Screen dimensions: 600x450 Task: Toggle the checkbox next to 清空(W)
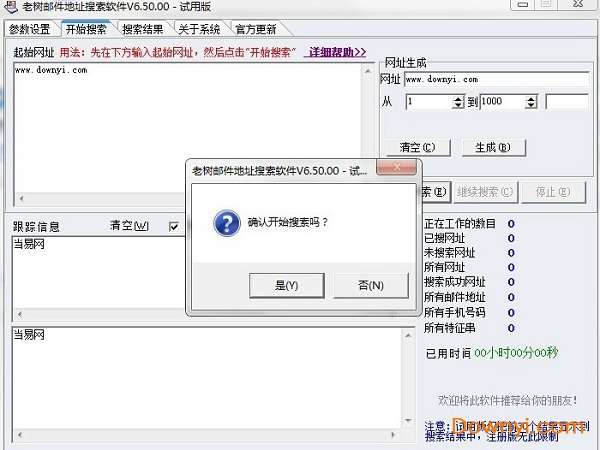pos(174,227)
